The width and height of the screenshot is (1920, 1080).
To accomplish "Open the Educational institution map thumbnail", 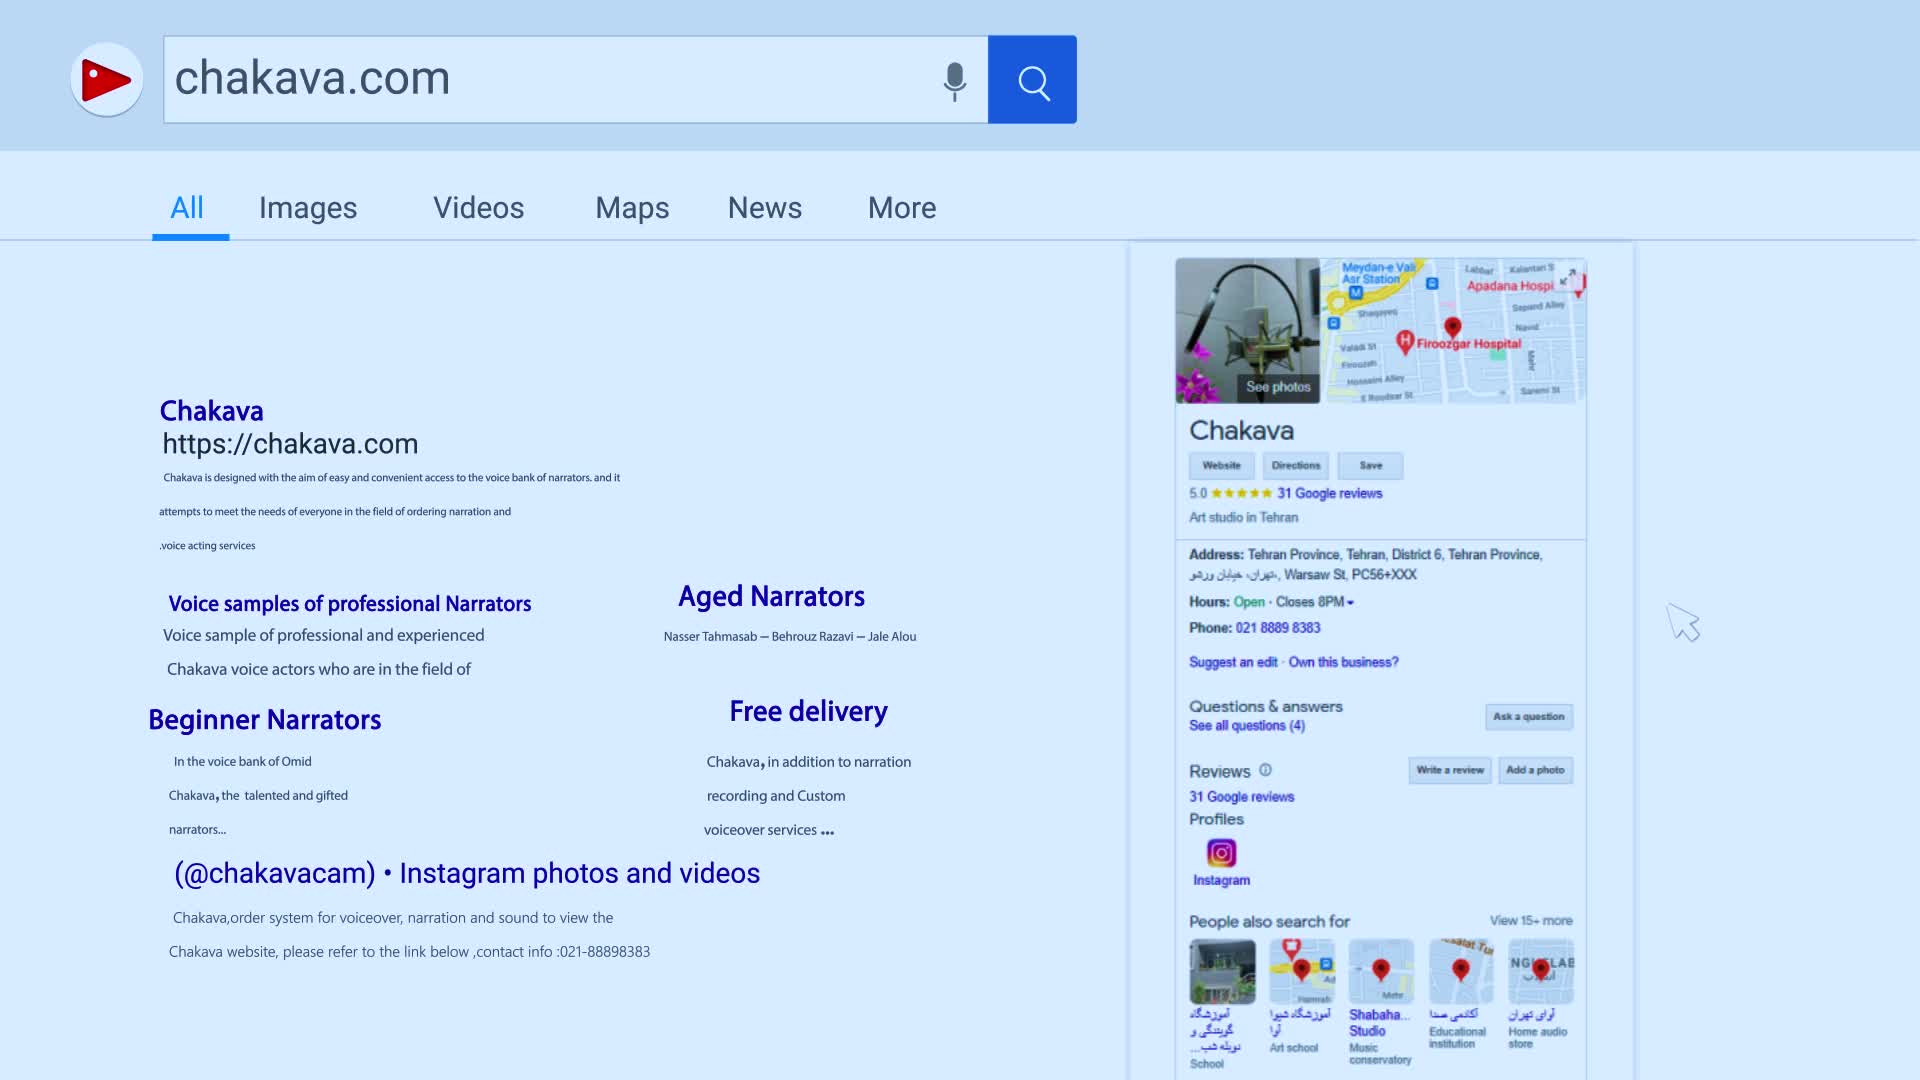I will (1461, 971).
